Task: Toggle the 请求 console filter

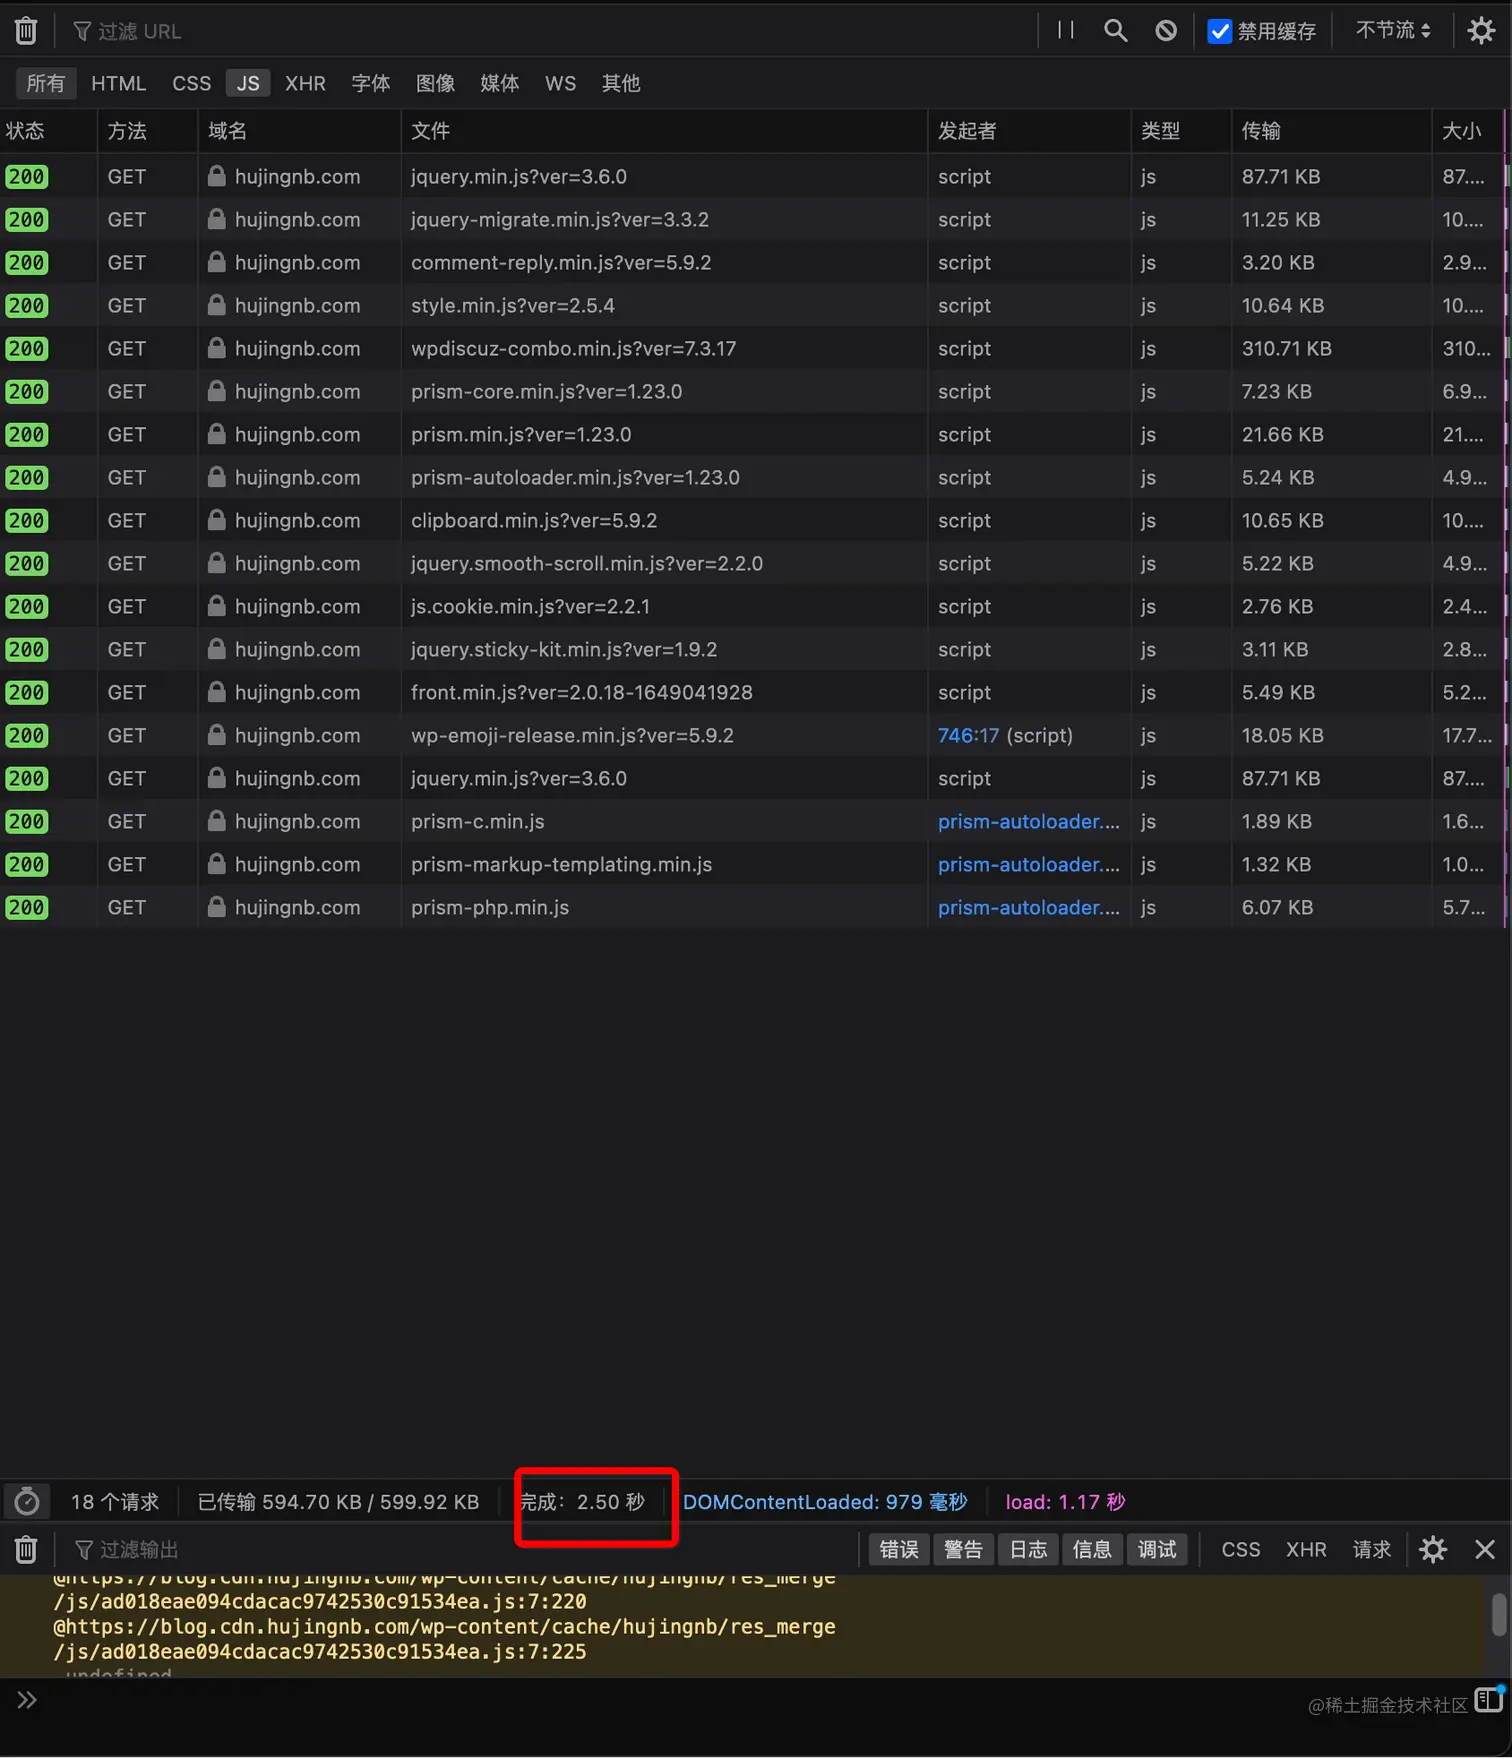Action: [1372, 1550]
